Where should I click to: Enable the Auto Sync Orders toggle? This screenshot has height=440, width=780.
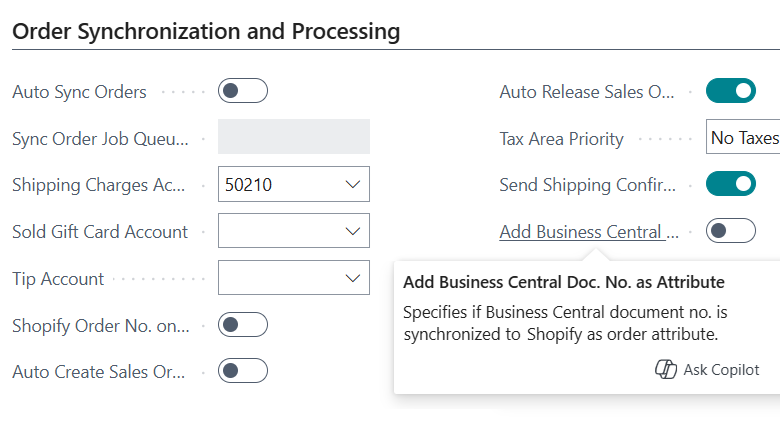click(243, 92)
